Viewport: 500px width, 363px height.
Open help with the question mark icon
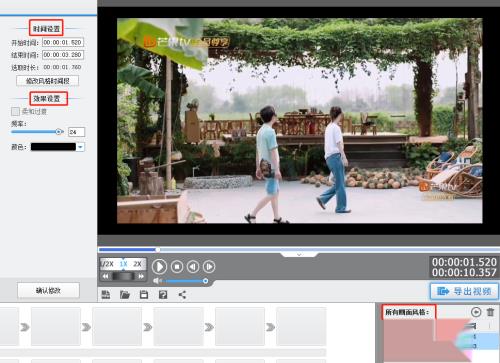[x=163, y=295]
